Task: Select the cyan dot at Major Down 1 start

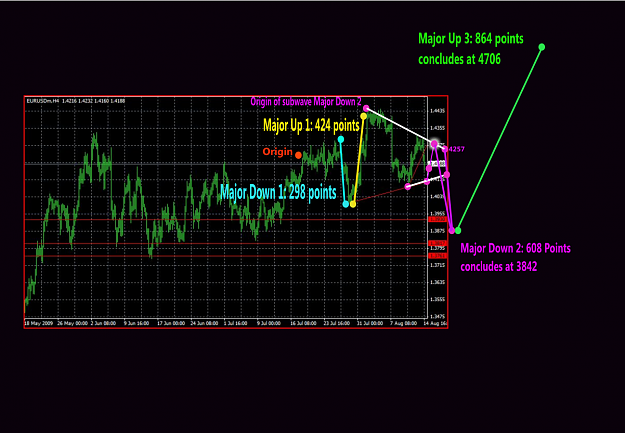Action: (x=341, y=139)
